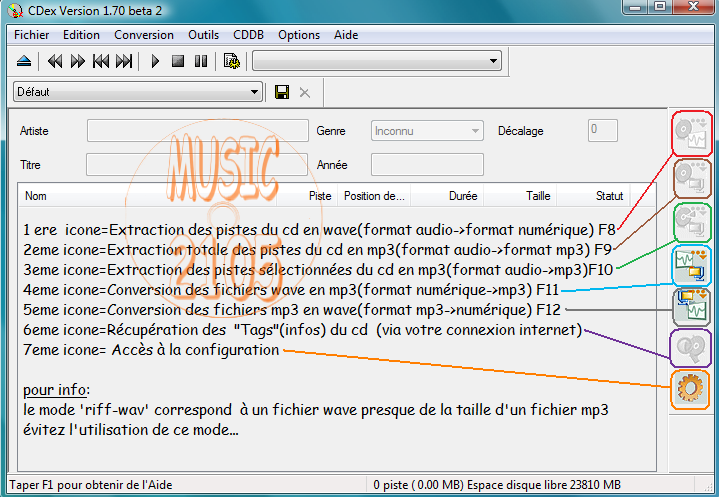Close the CDex window

[x=693, y=7]
